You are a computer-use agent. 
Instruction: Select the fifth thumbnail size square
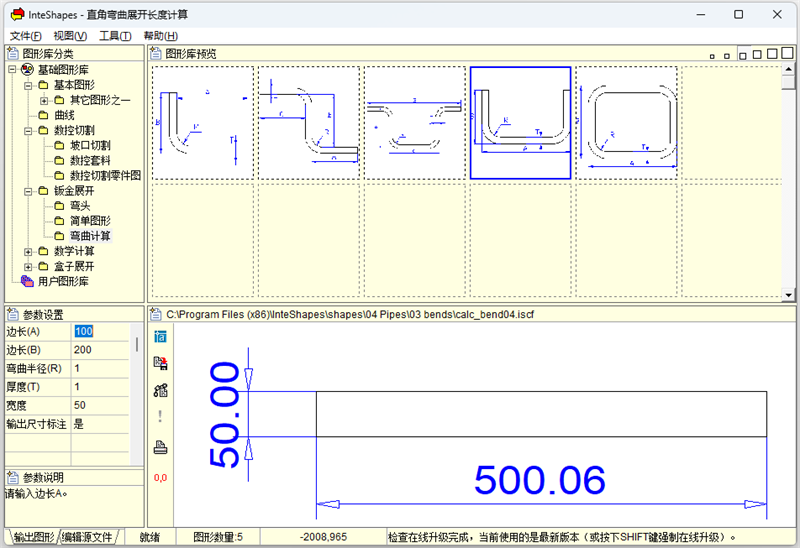tap(772, 54)
